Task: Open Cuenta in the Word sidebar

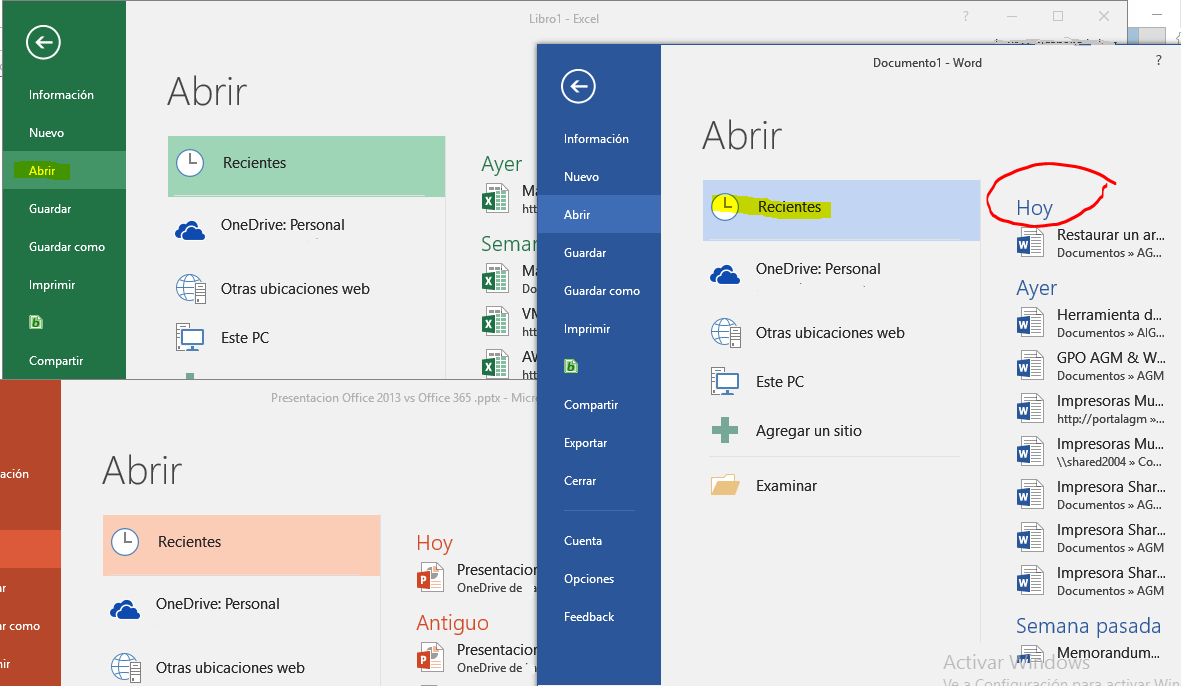Action: (x=583, y=541)
